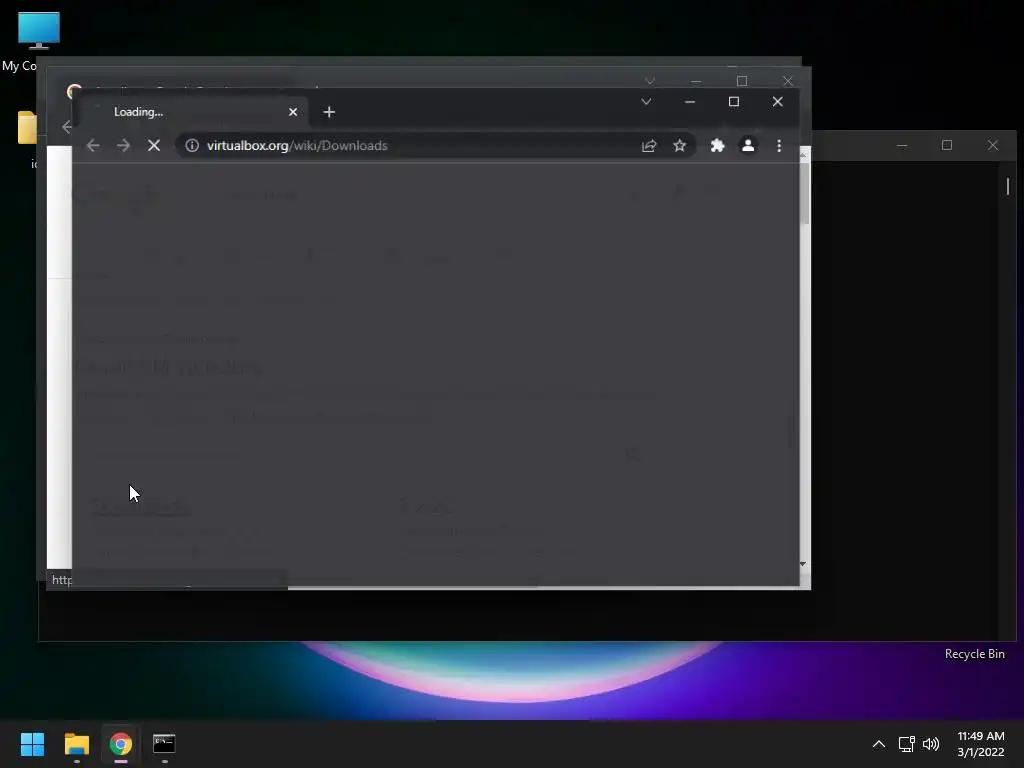Open the Chrome profile avatar
1024x768 pixels.
pos(748,146)
